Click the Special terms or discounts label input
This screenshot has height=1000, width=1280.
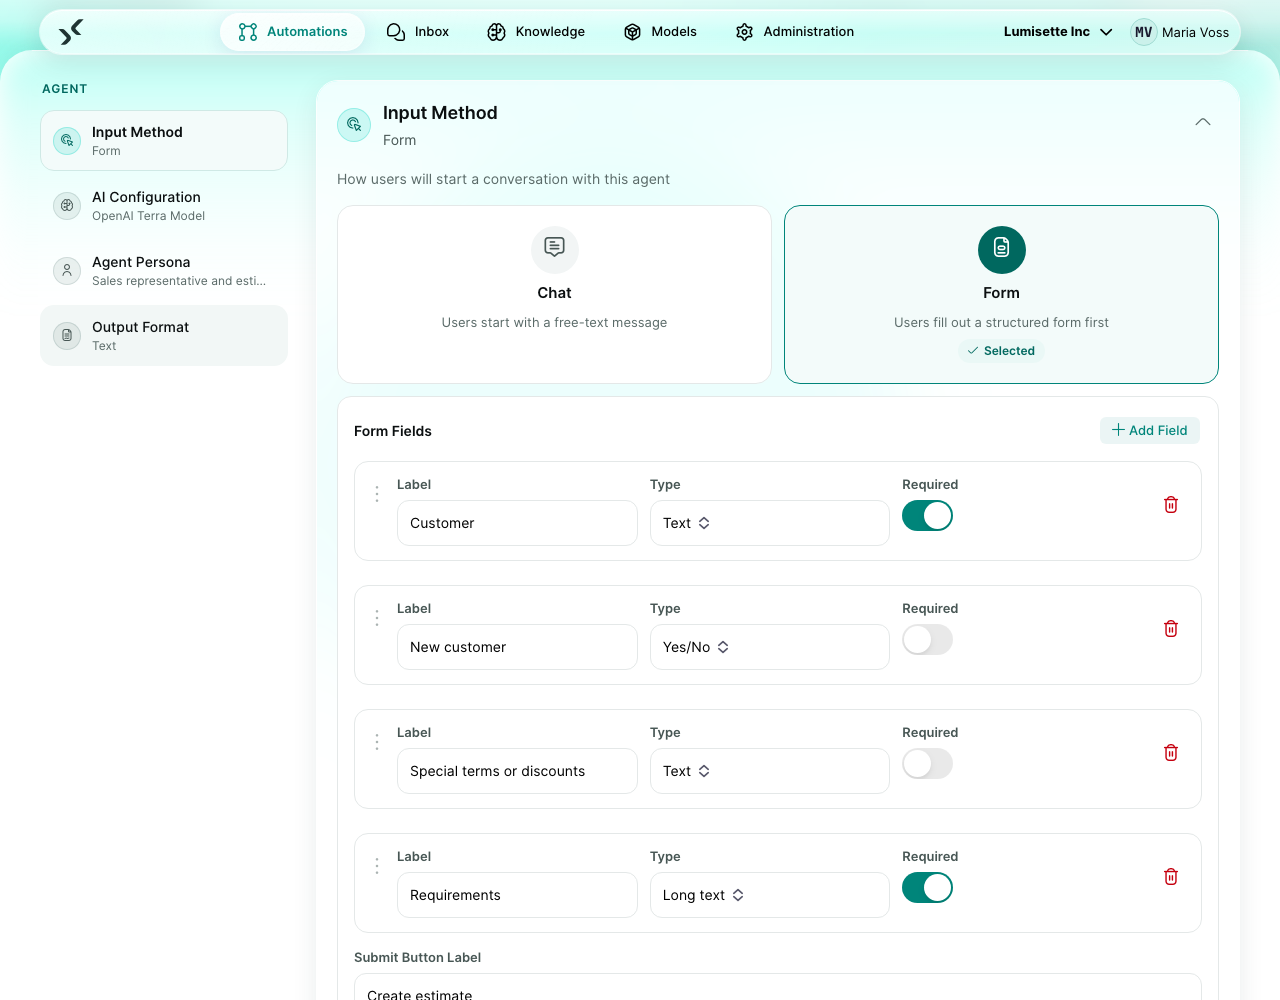pos(517,771)
